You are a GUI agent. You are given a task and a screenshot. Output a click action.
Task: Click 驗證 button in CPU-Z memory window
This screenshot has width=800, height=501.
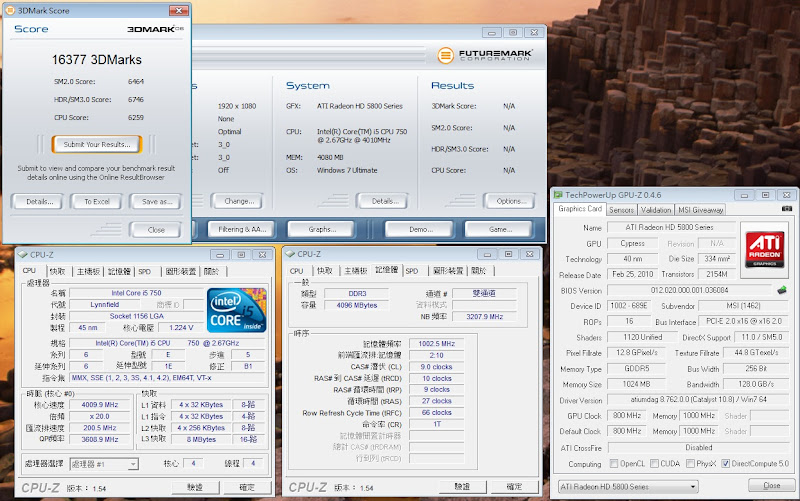[x=463, y=487]
